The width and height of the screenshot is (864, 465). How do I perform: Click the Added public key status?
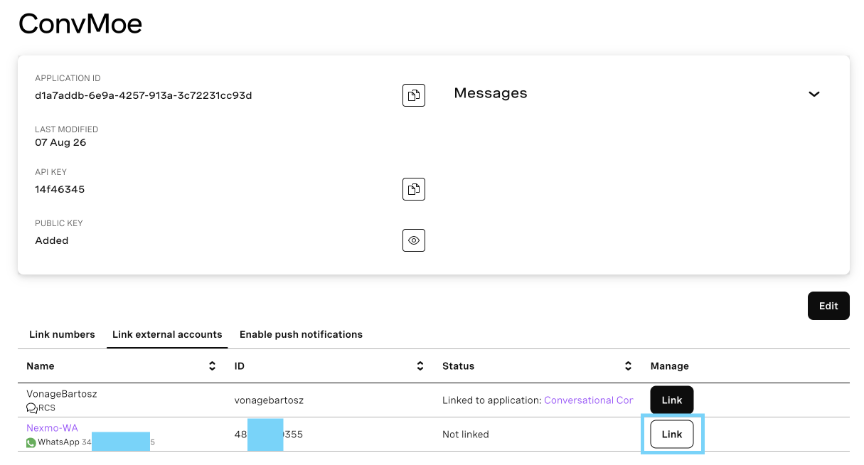click(52, 240)
